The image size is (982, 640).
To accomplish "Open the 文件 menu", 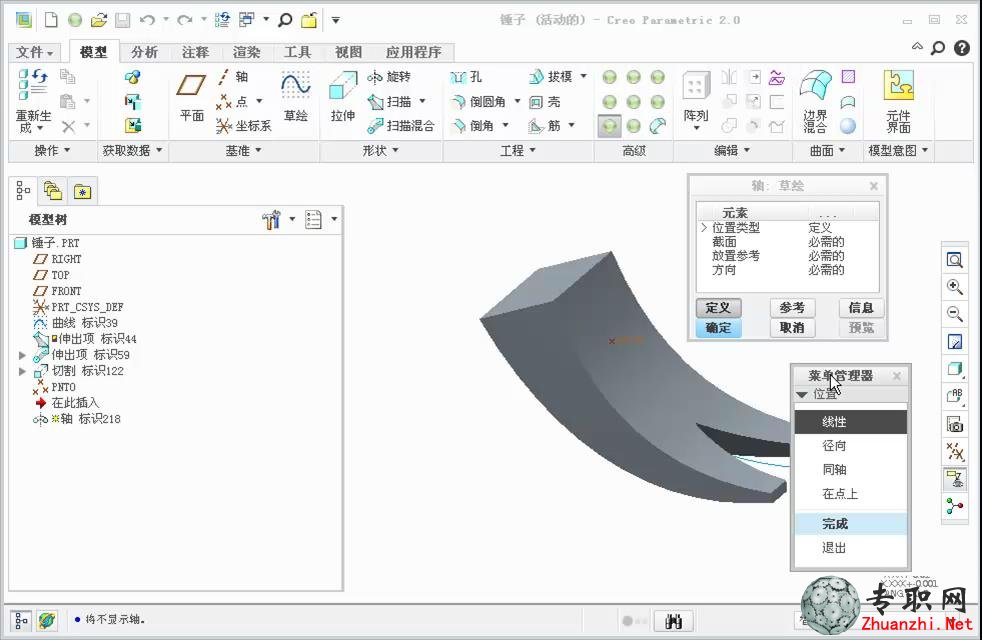I will 34,52.
